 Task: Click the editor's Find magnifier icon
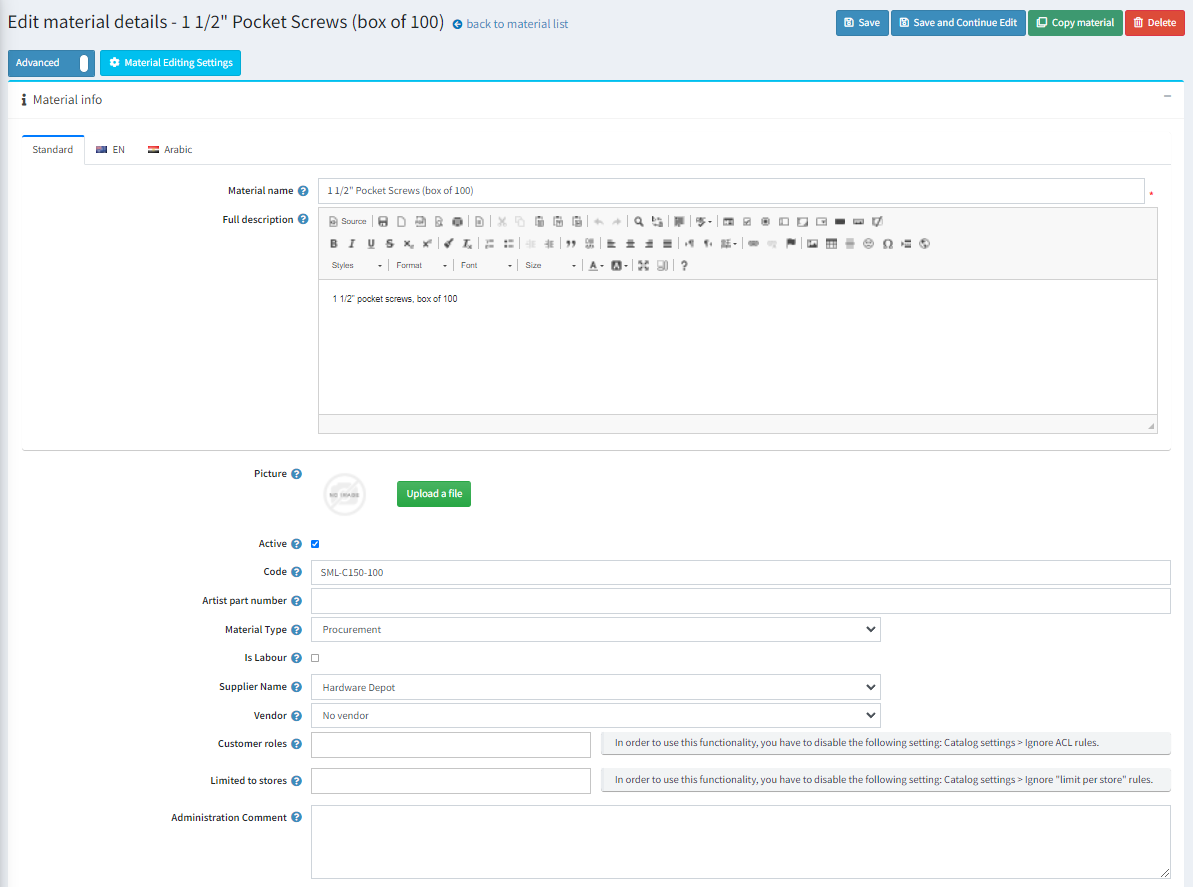(638, 221)
